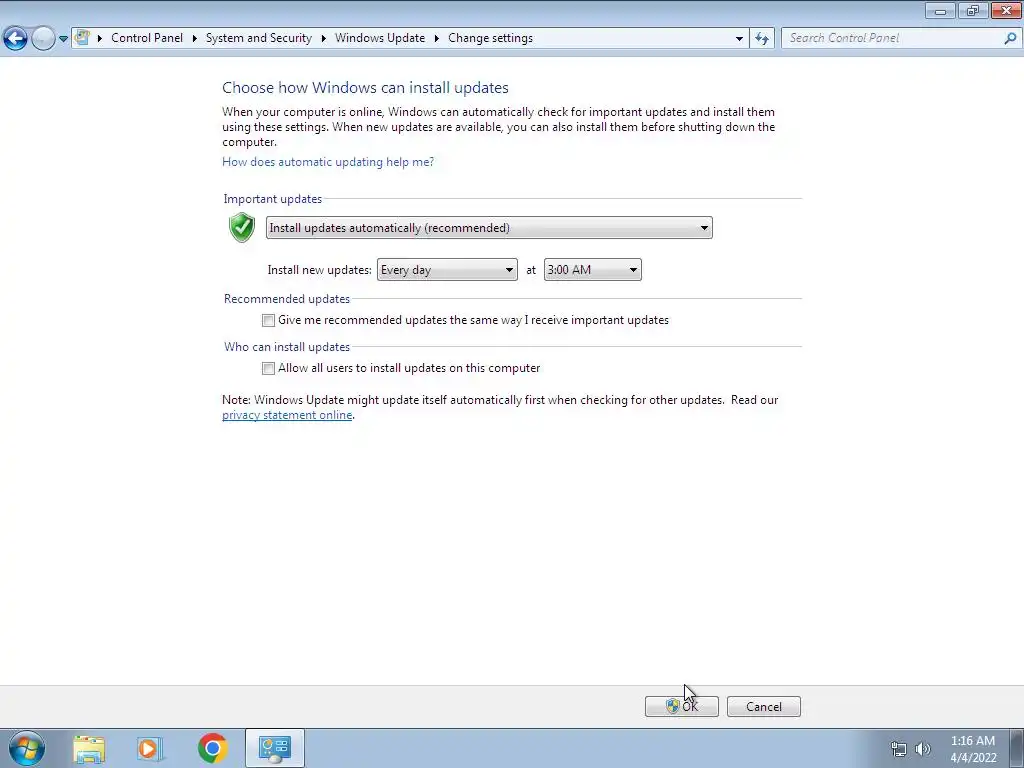1024x768 pixels.
Task: Navigate to Control Panel breadcrumb
Action: point(147,38)
